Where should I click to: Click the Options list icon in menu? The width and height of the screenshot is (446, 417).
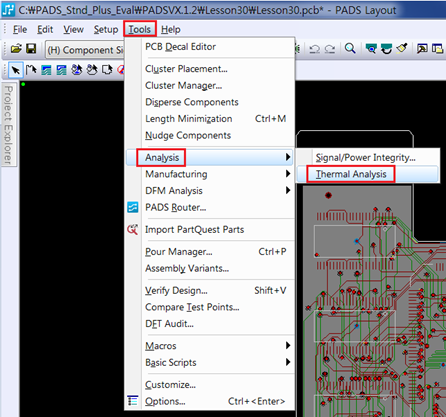pos(133,401)
